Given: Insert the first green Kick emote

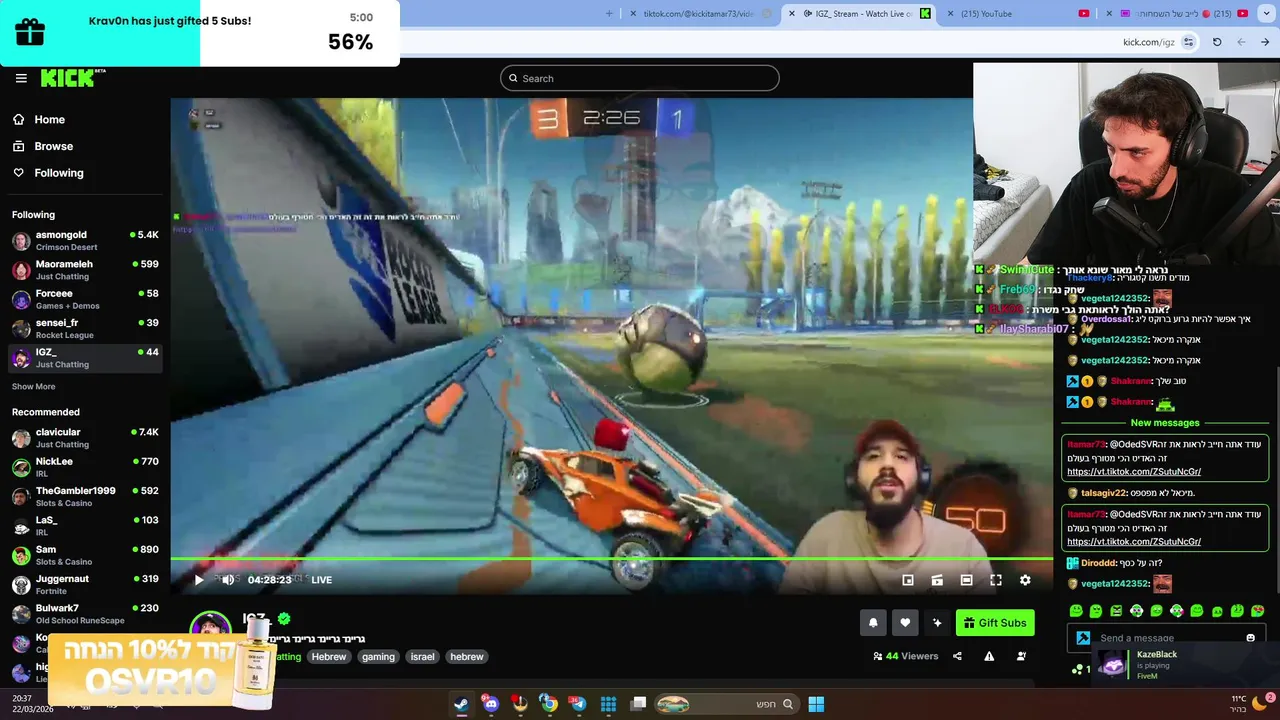Looking at the screenshot, I should pyautogui.click(x=1076, y=611).
